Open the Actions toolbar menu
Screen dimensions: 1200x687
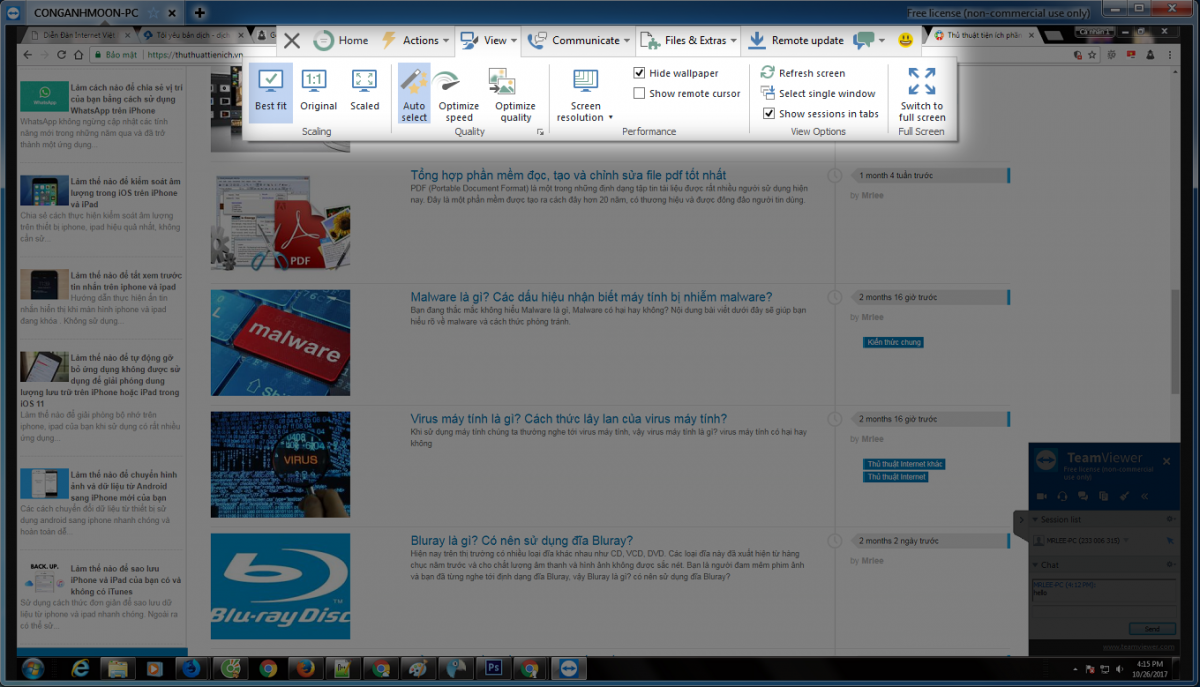click(x=411, y=41)
